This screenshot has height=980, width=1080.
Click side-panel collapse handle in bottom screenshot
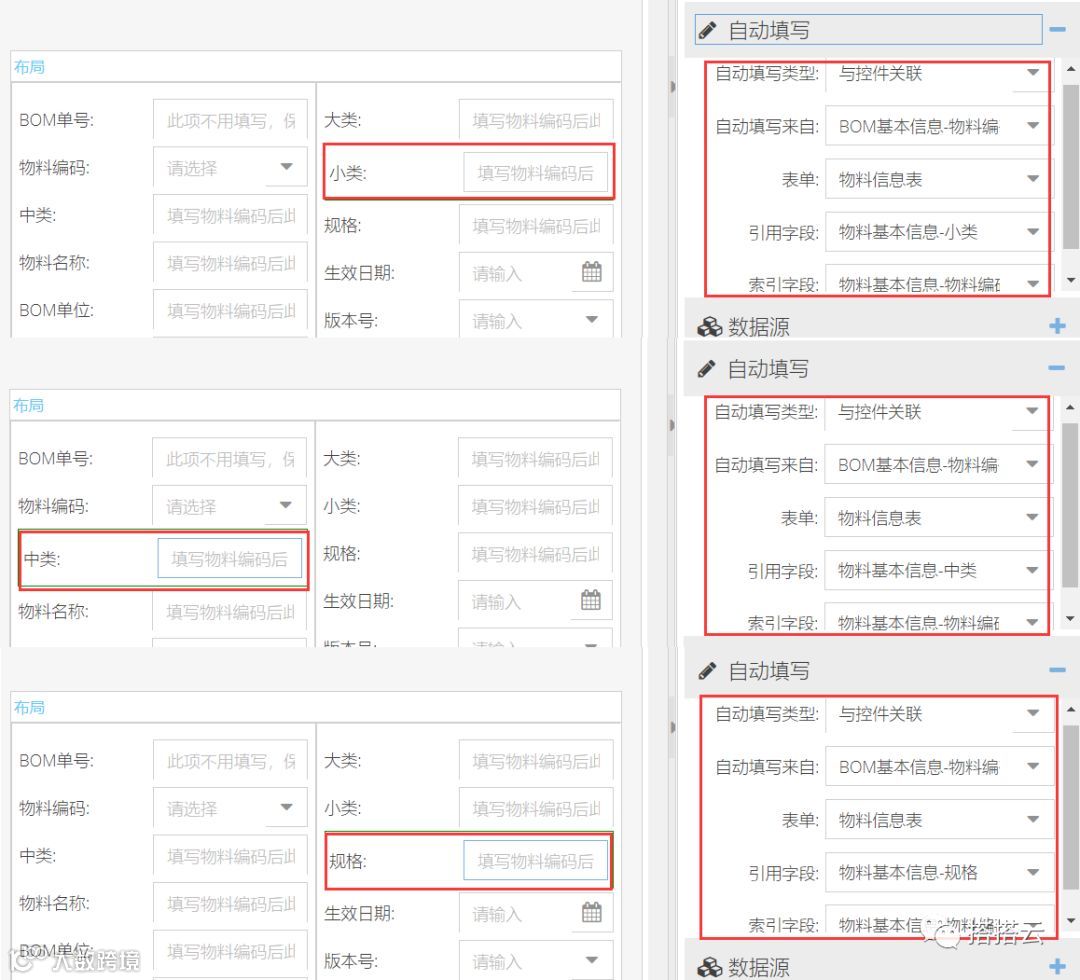click(672, 727)
